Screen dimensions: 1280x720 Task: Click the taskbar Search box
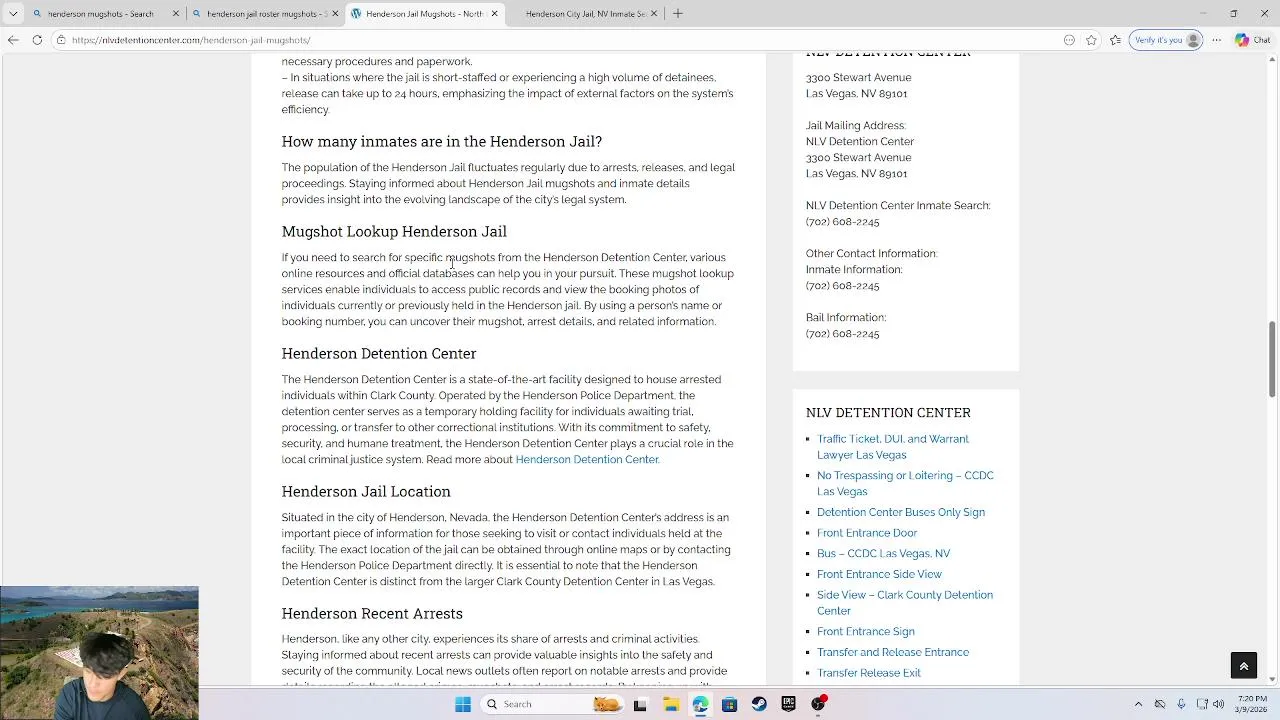(551, 704)
